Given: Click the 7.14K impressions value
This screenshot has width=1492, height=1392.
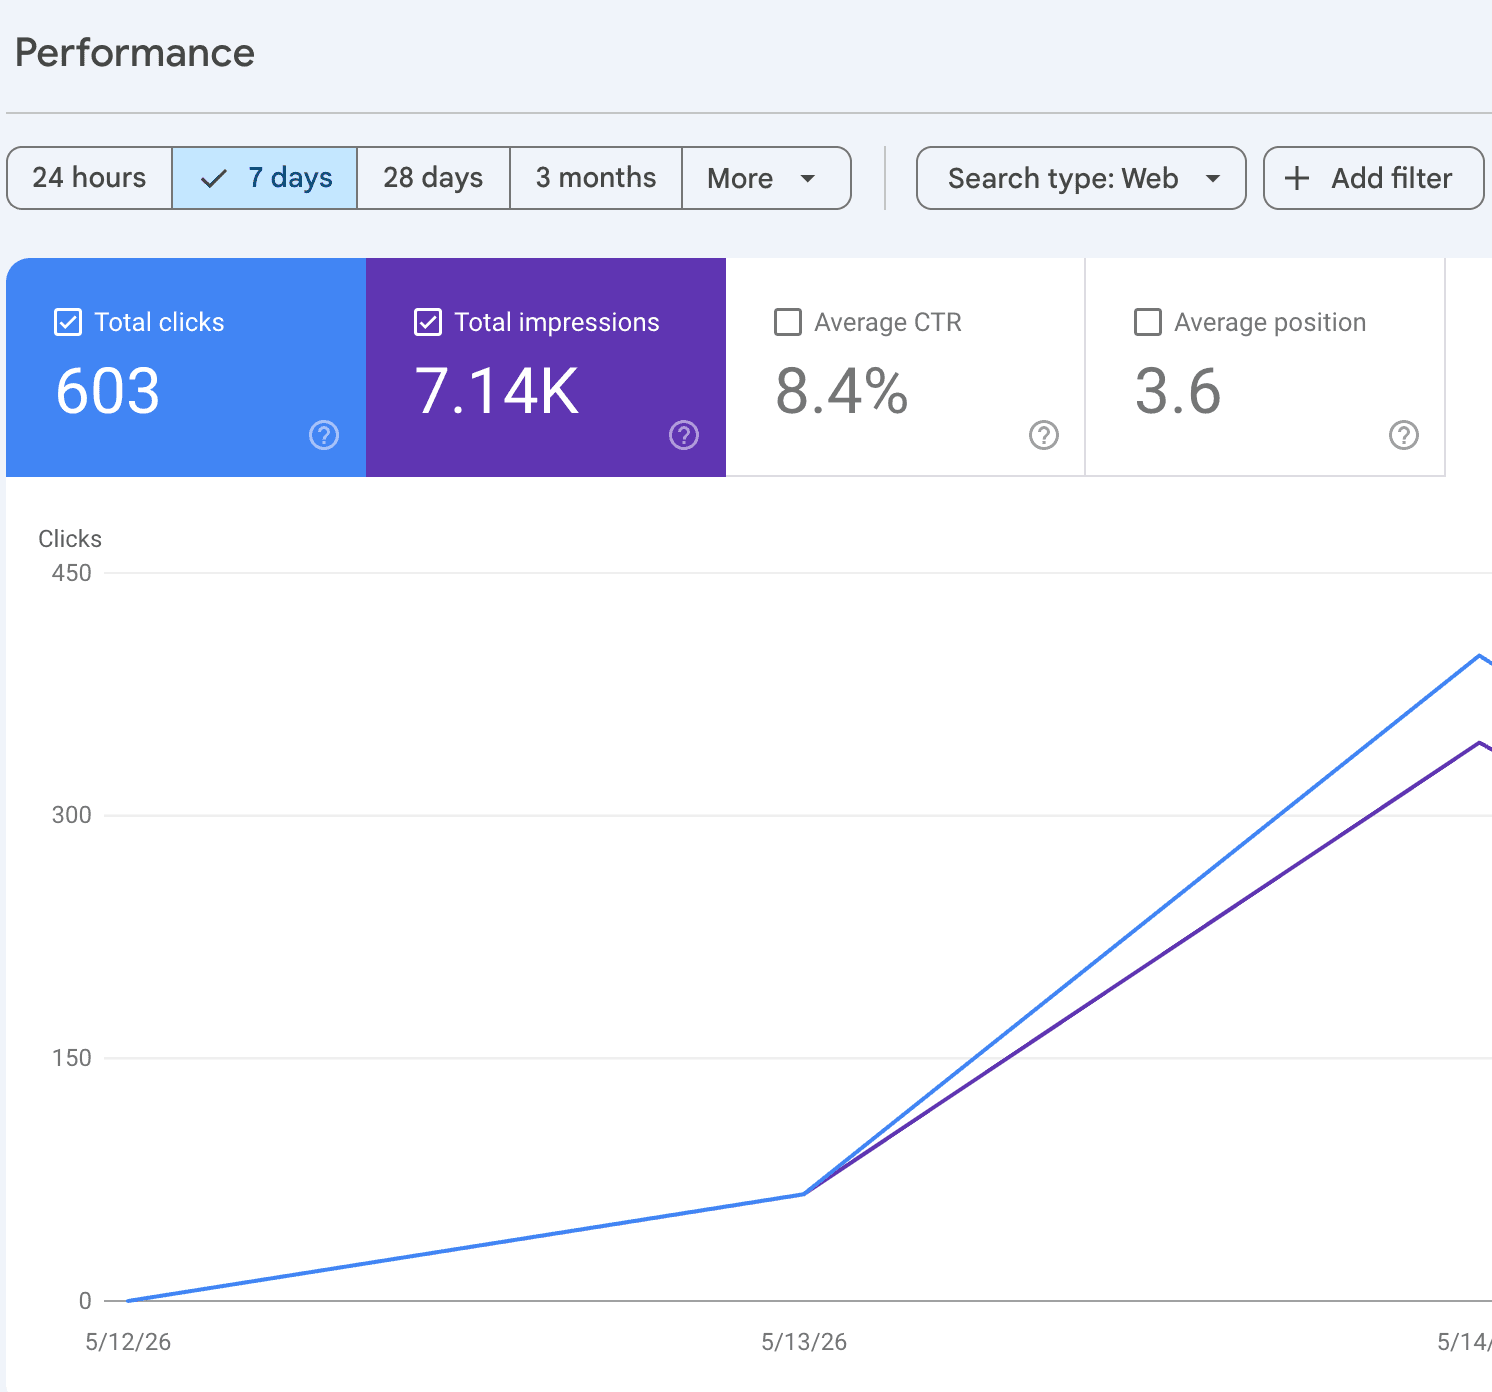Looking at the screenshot, I should pos(497,391).
